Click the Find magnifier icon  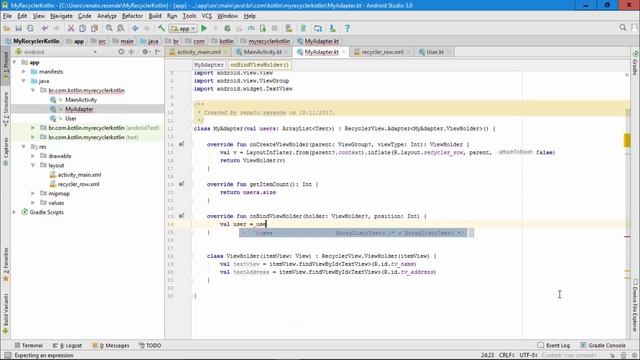pyautogui.click(x=109, y=28)
